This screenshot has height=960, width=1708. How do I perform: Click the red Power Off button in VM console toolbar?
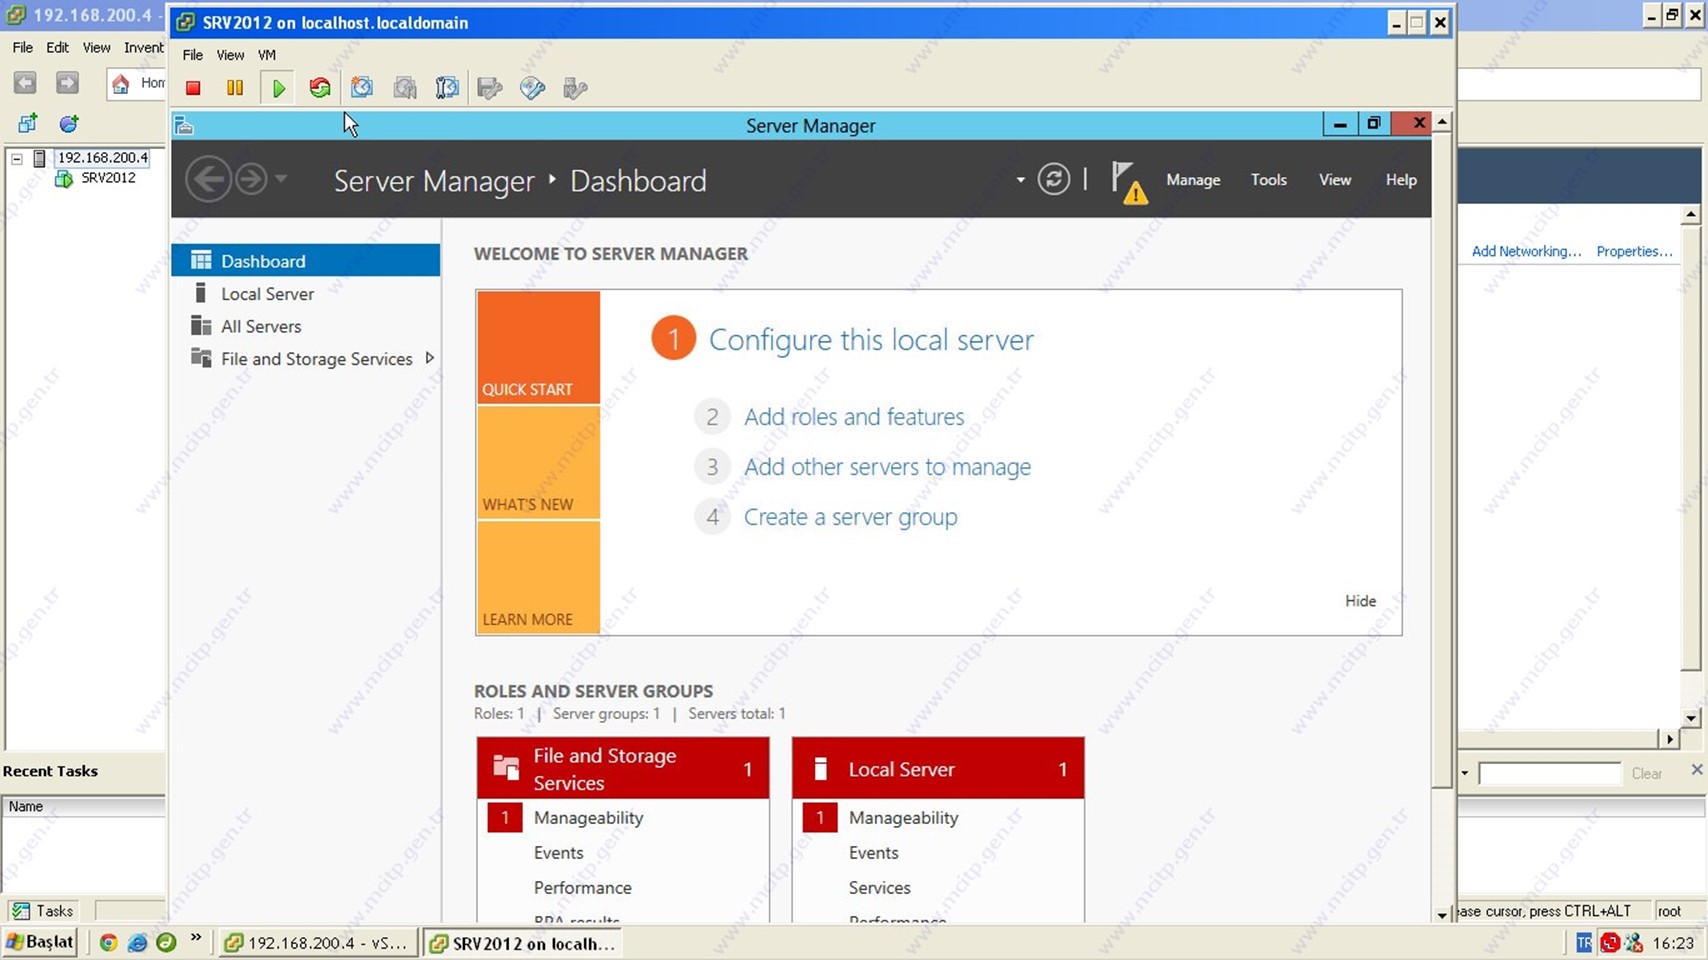pyautogui.click(x=193, y=88)
